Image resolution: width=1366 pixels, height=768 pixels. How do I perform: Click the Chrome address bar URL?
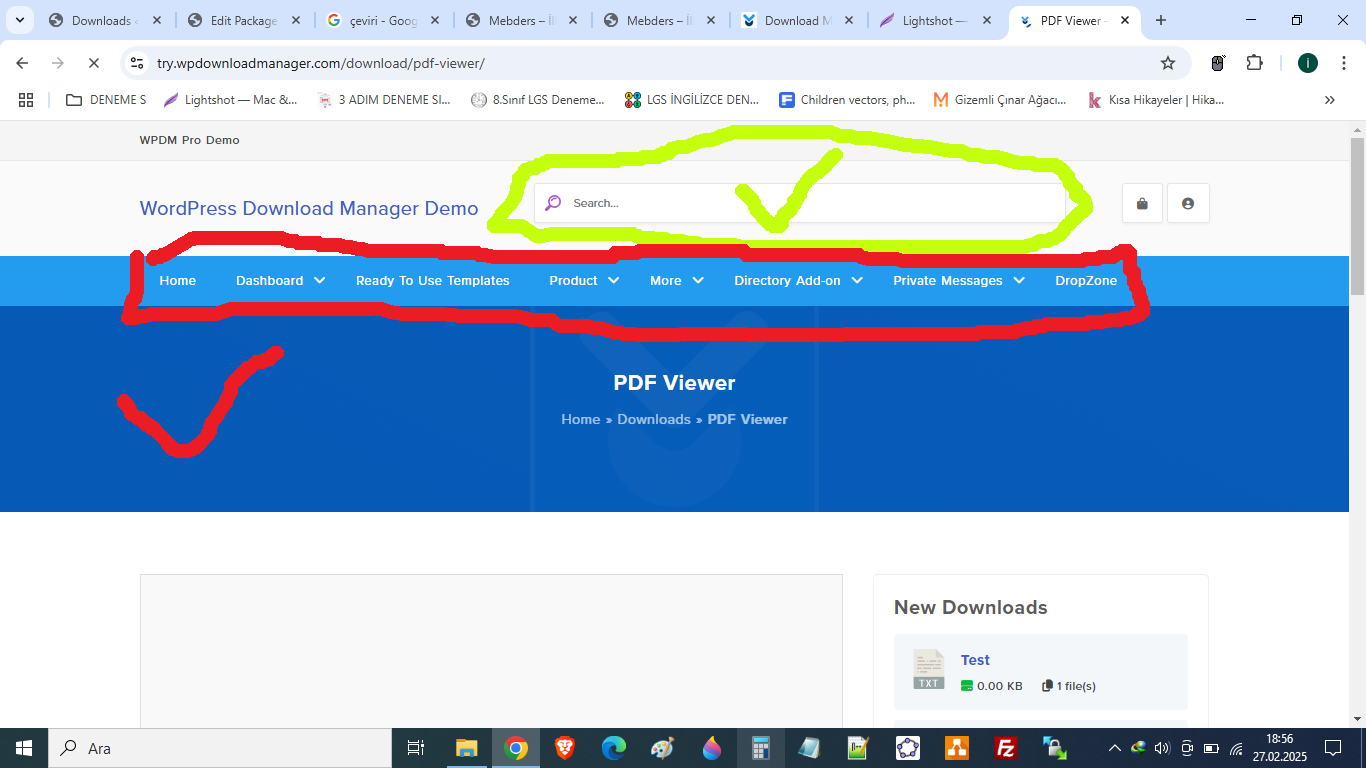(x=320, y=63)
